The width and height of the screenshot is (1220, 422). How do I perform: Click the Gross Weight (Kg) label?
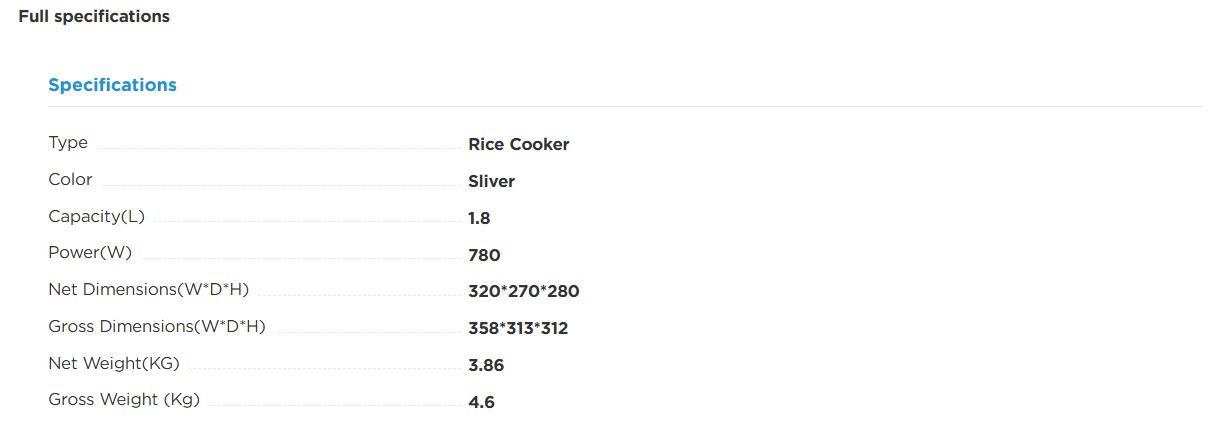click(124, 400)
